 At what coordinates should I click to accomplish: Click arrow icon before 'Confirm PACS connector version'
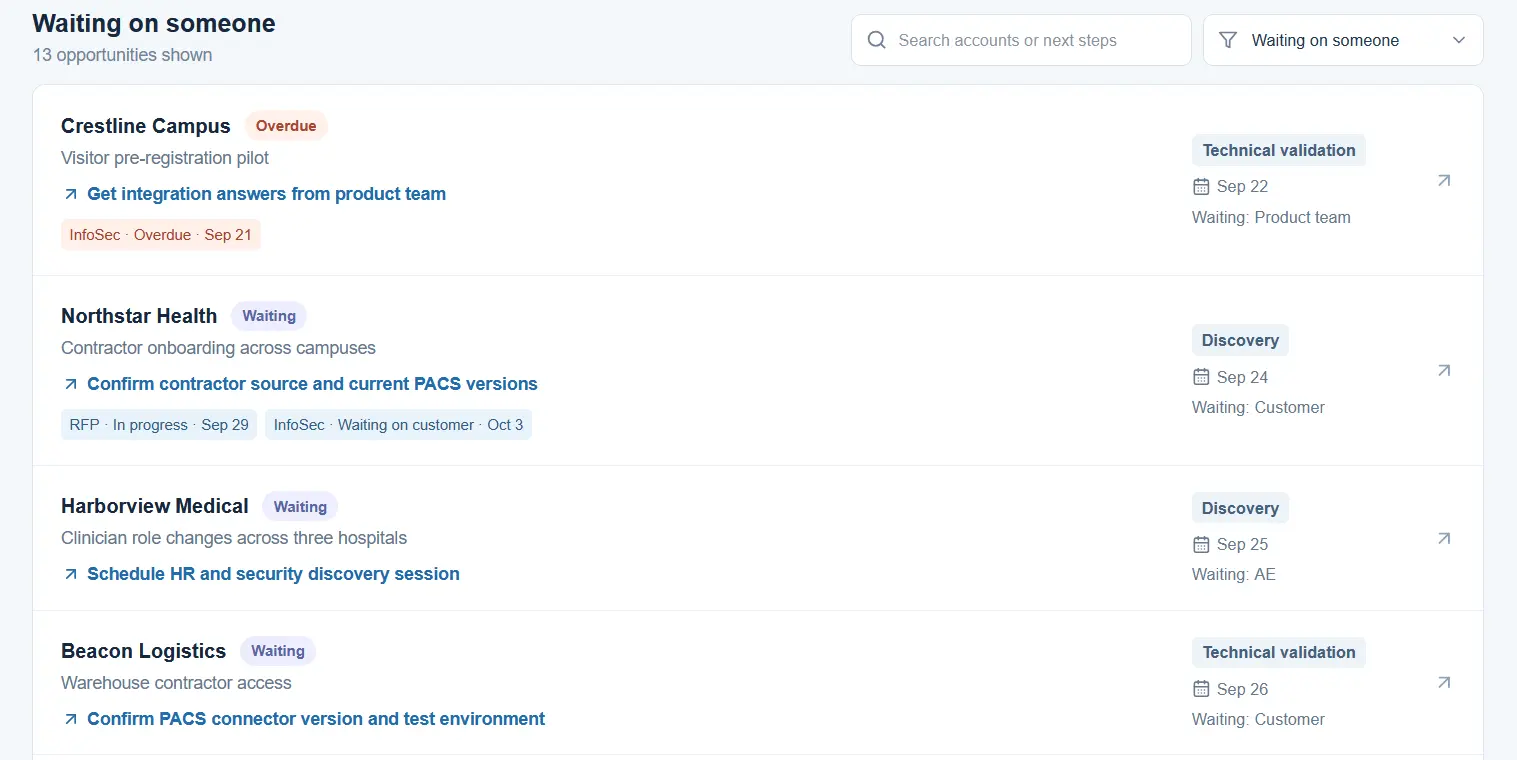pos(71,719)
